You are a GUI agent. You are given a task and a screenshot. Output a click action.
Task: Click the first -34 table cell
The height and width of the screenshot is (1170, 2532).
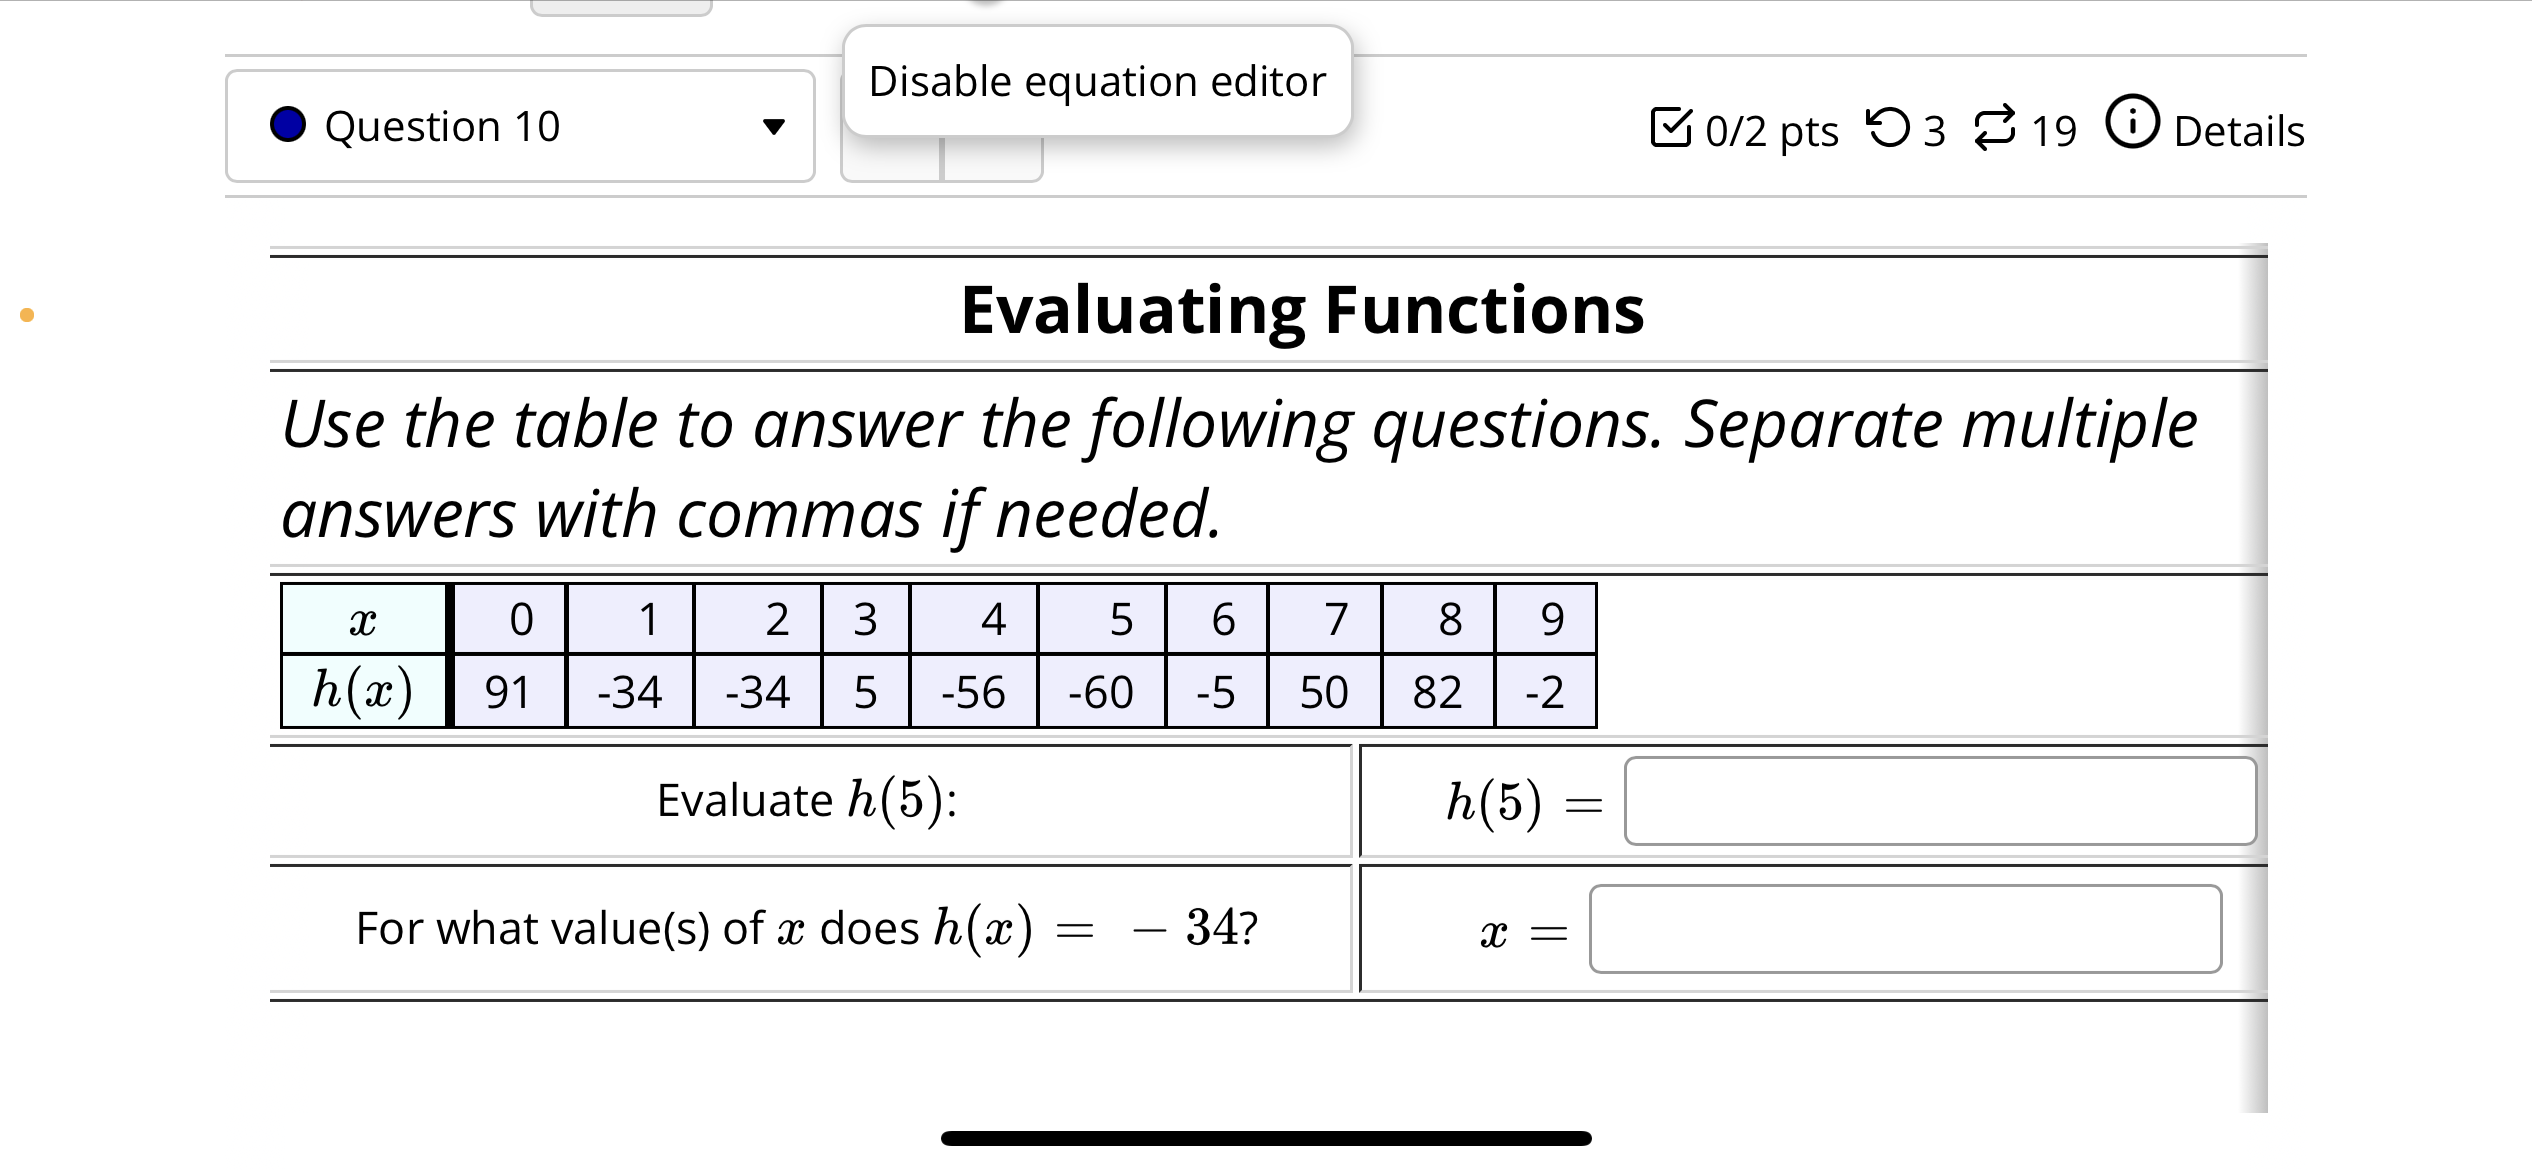pos(630,691)
